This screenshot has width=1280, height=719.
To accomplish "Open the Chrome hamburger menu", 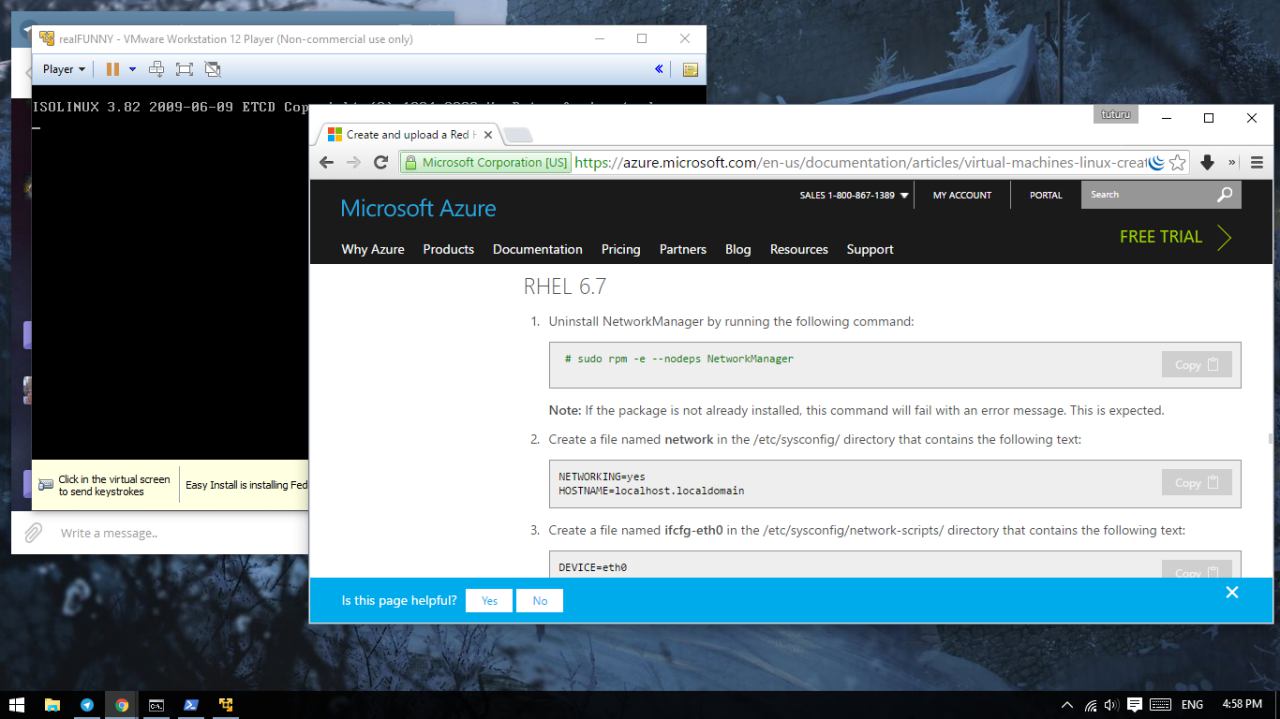I will [1257, 162].
